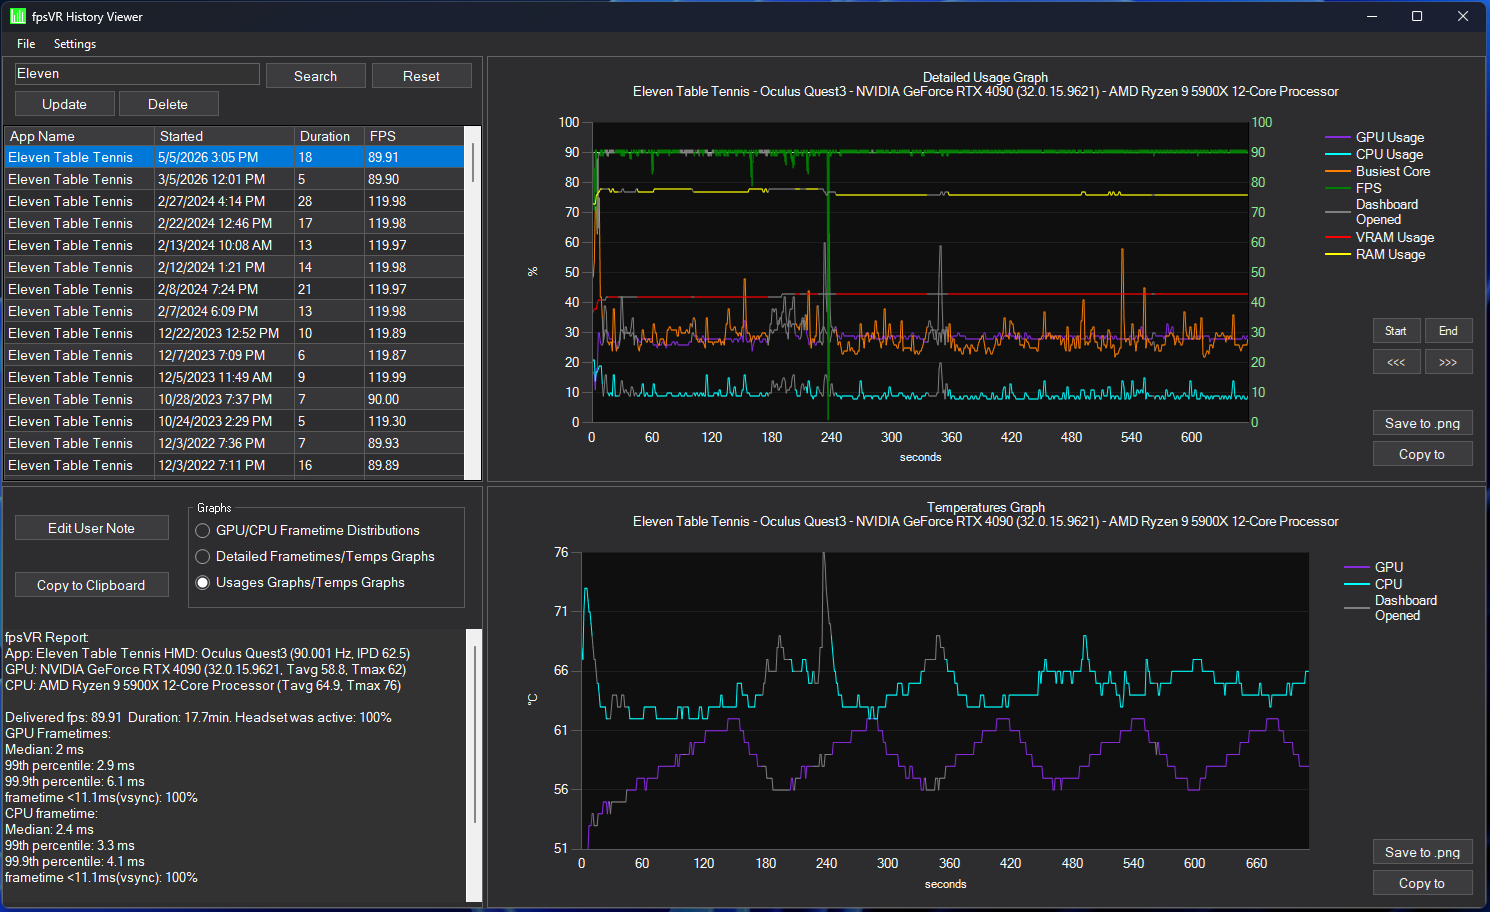Maximize the fpsVR History Viewer window

point(1417,16)
